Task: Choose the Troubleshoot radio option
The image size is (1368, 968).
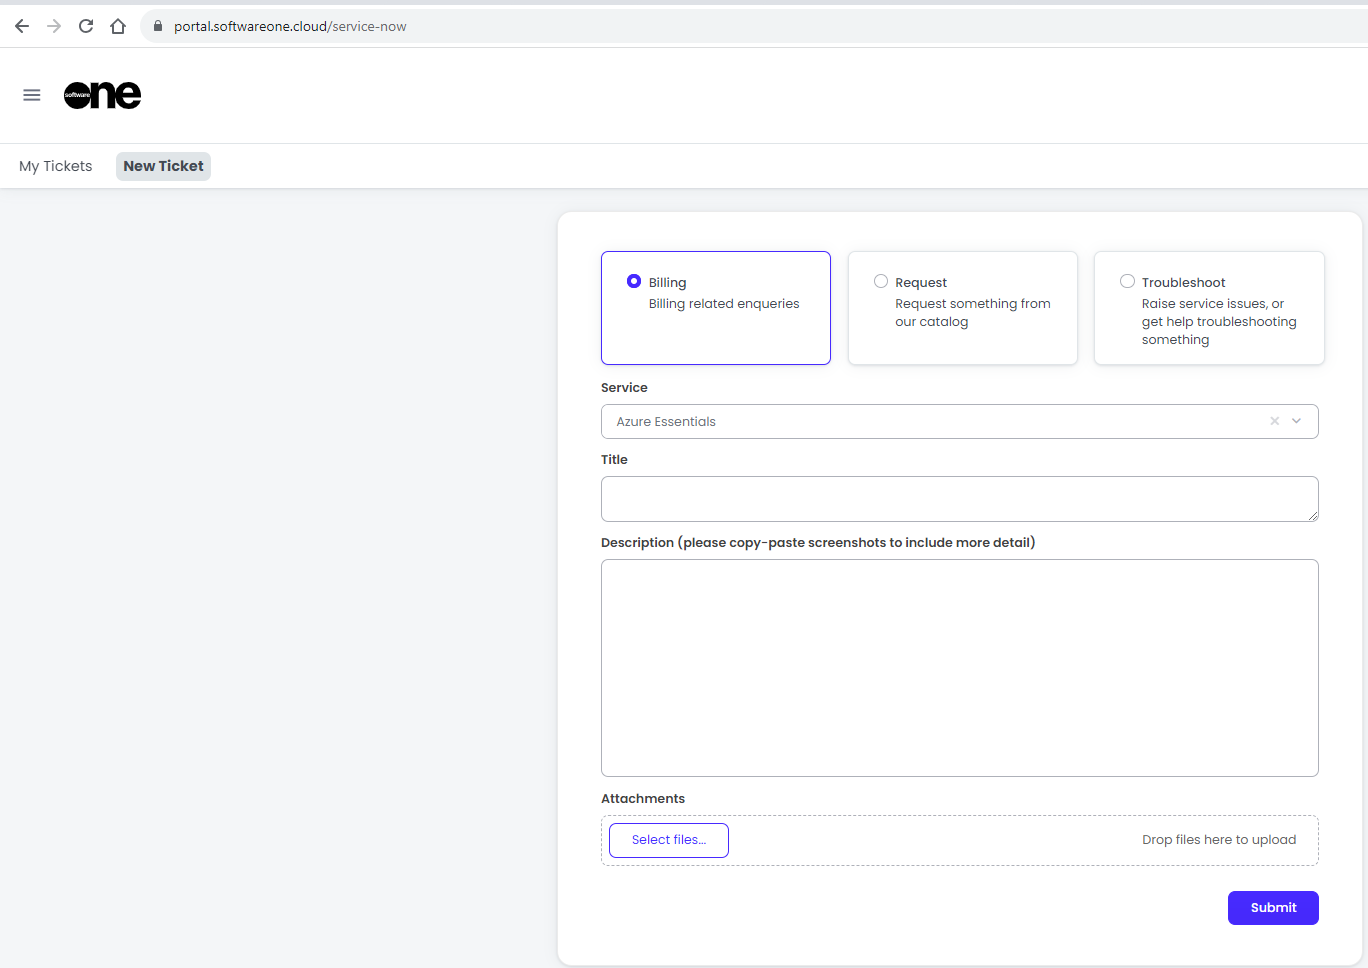Action: point(1127,282)
